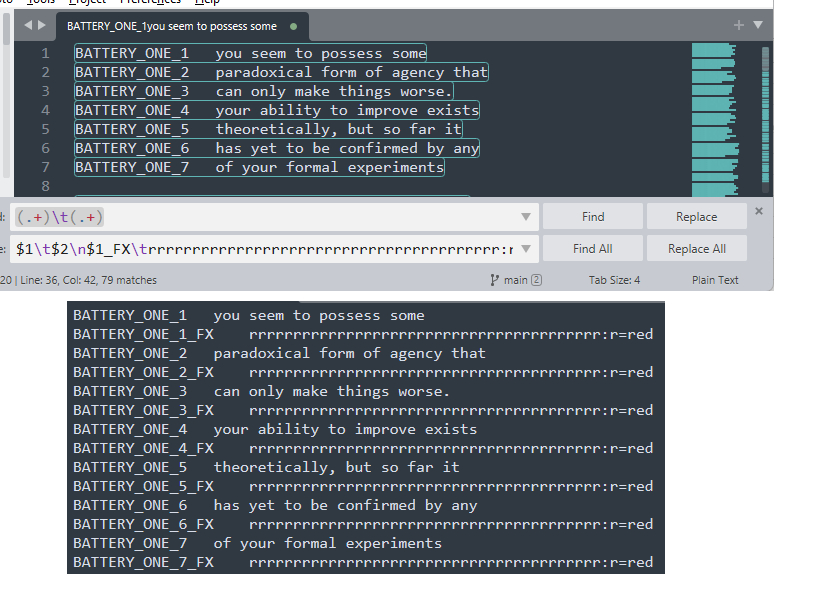Image resolution: width=827 pixels, height=613 pixels.
Task: Click the next tab right arrow
Action: [41, 25]
